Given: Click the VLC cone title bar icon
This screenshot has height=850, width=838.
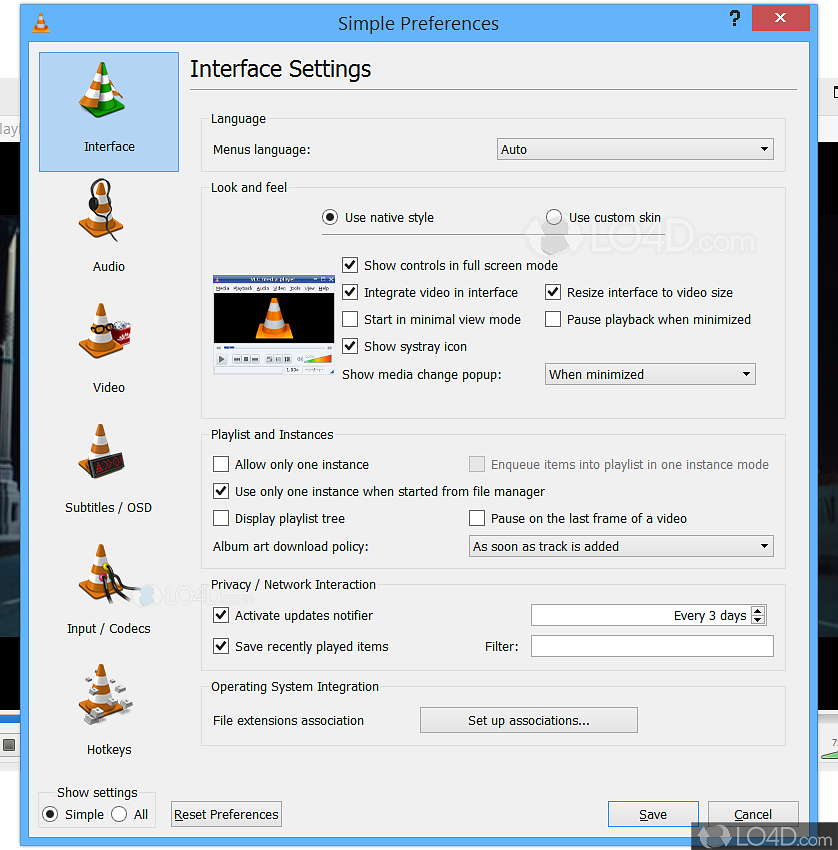Looking at the screenshot, I should point(41,23).
